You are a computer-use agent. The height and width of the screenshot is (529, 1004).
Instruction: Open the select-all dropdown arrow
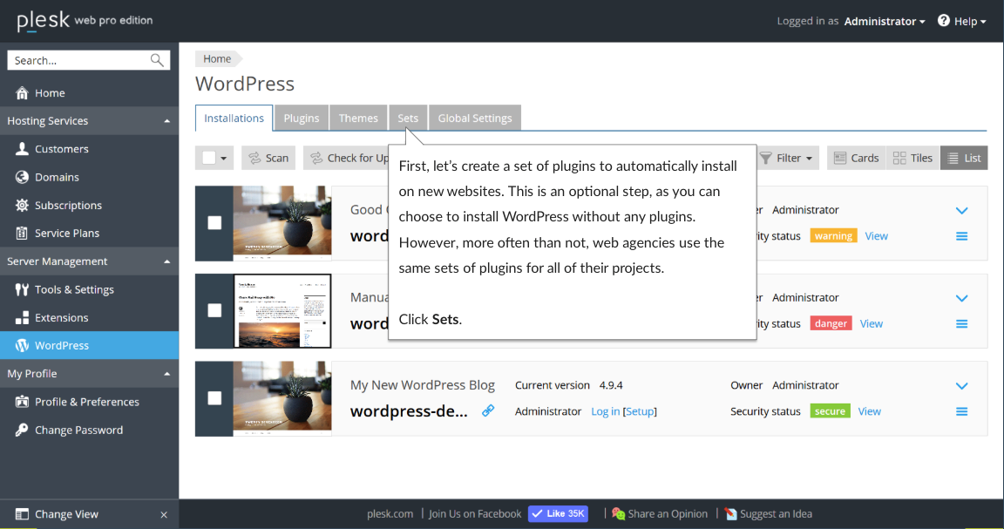[223, 158]
